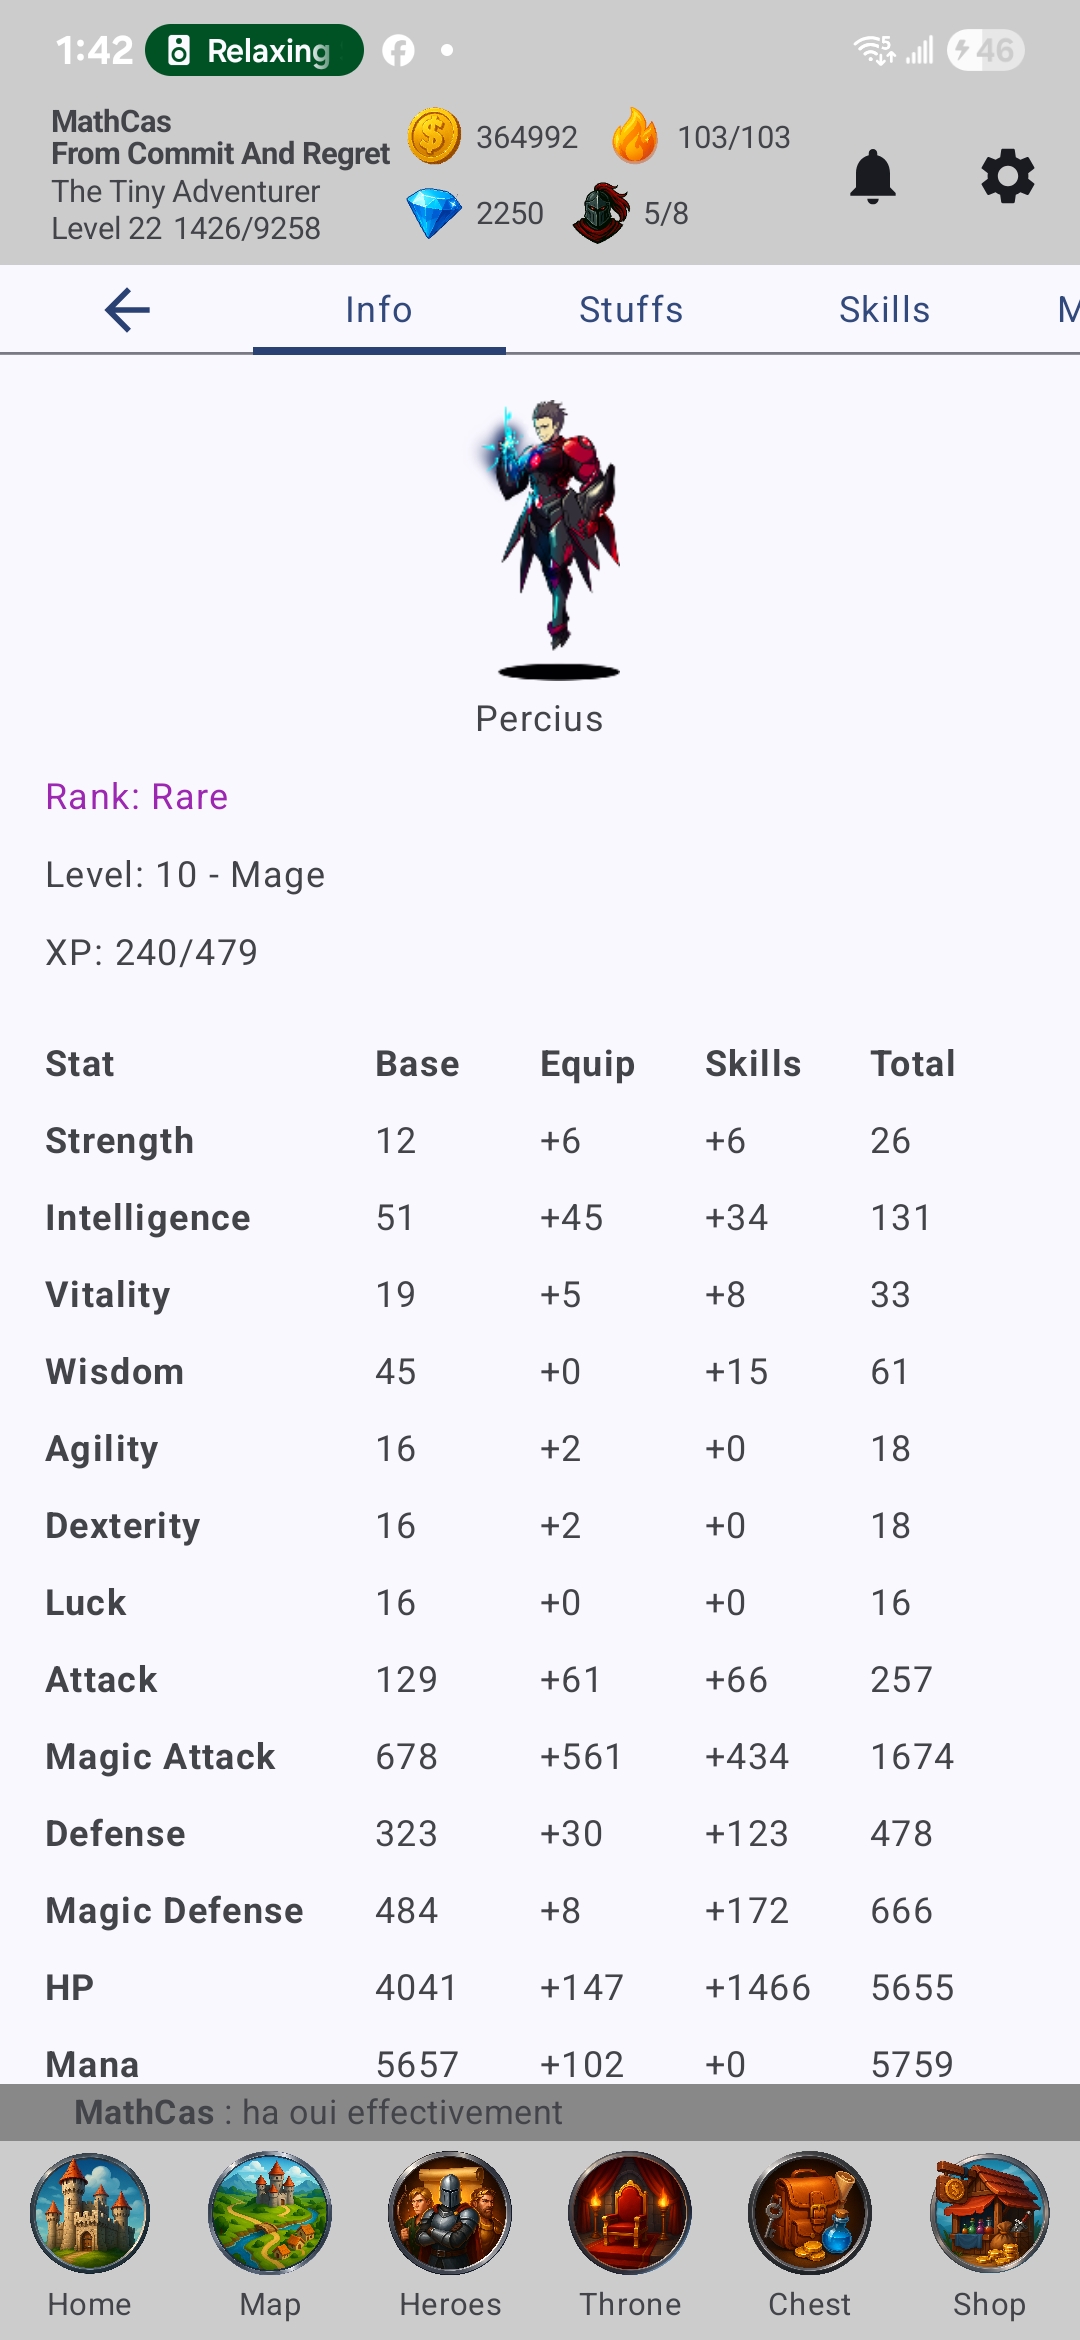Viewport: 1080px width, 2340px height.
Task: Go to Home castle icon
Action: [90, 2213]
